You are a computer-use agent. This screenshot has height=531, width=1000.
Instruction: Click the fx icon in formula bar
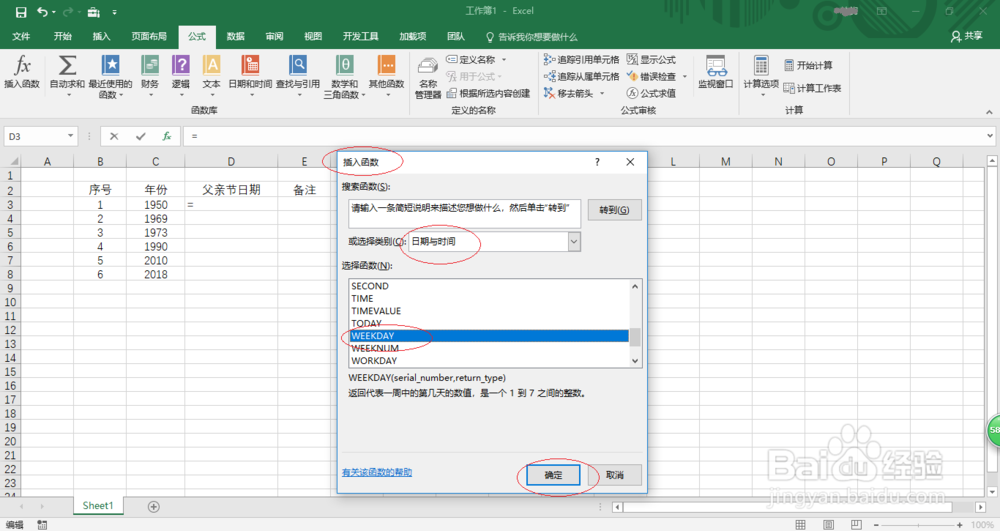[x=166, y=136]
